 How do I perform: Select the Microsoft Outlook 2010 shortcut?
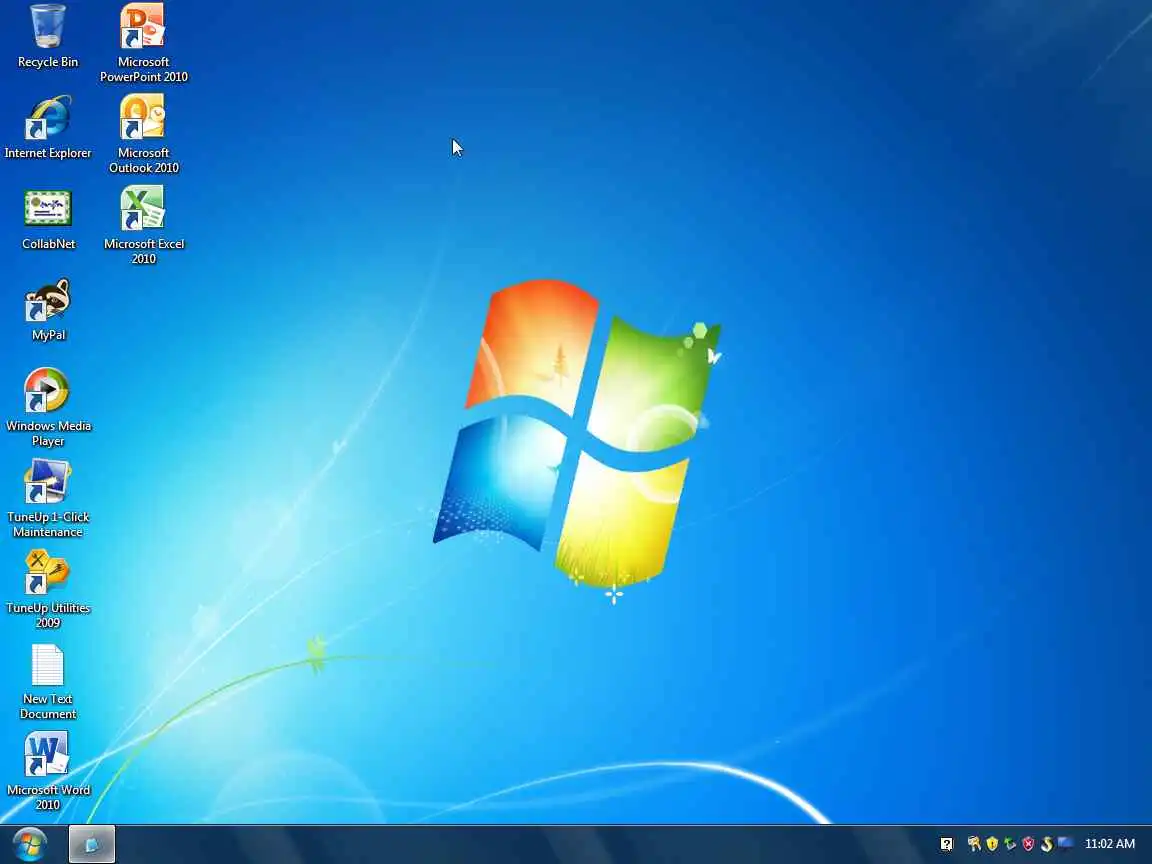point(143,134)
